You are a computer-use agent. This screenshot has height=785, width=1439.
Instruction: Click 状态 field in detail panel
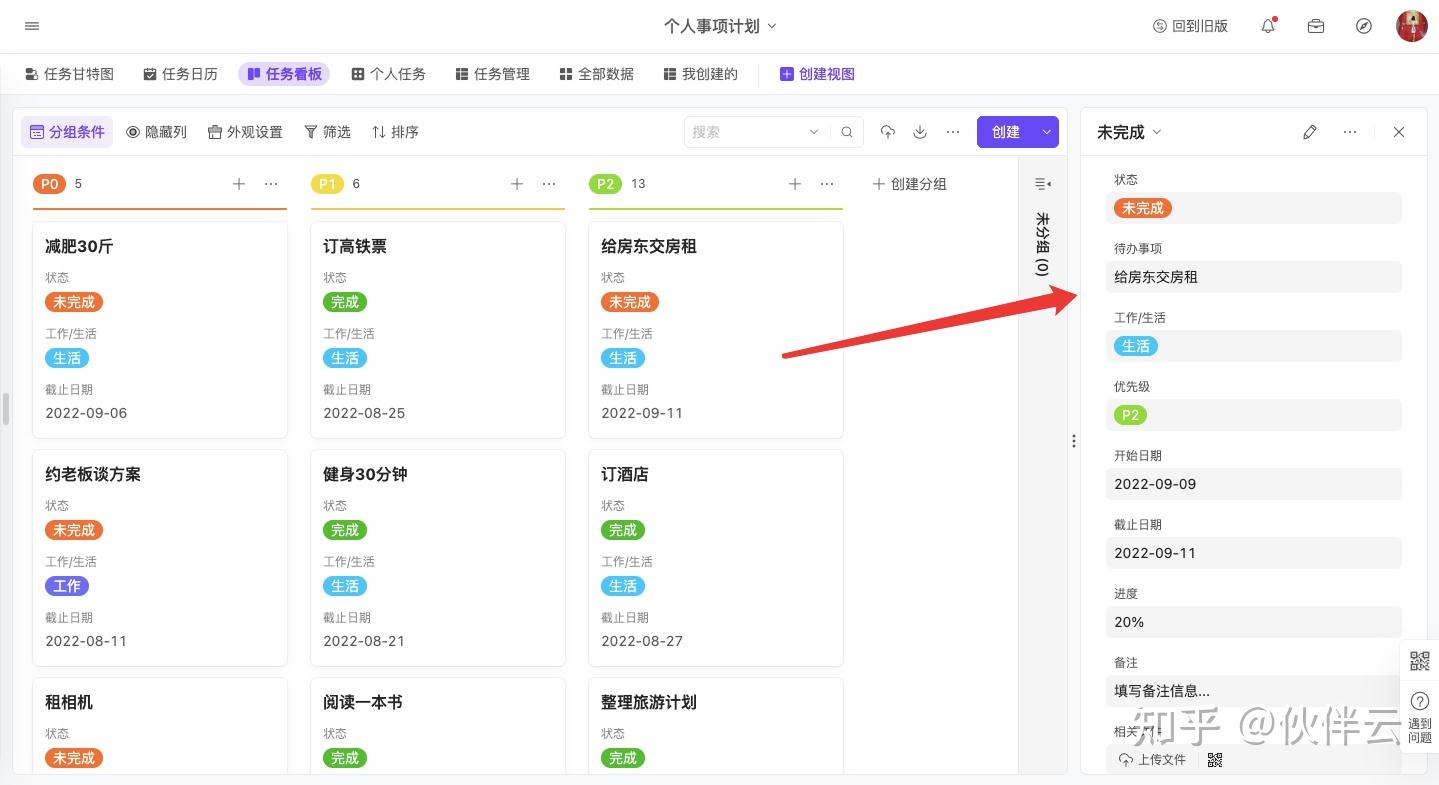pyautogui.click(x=1254, y=208)
